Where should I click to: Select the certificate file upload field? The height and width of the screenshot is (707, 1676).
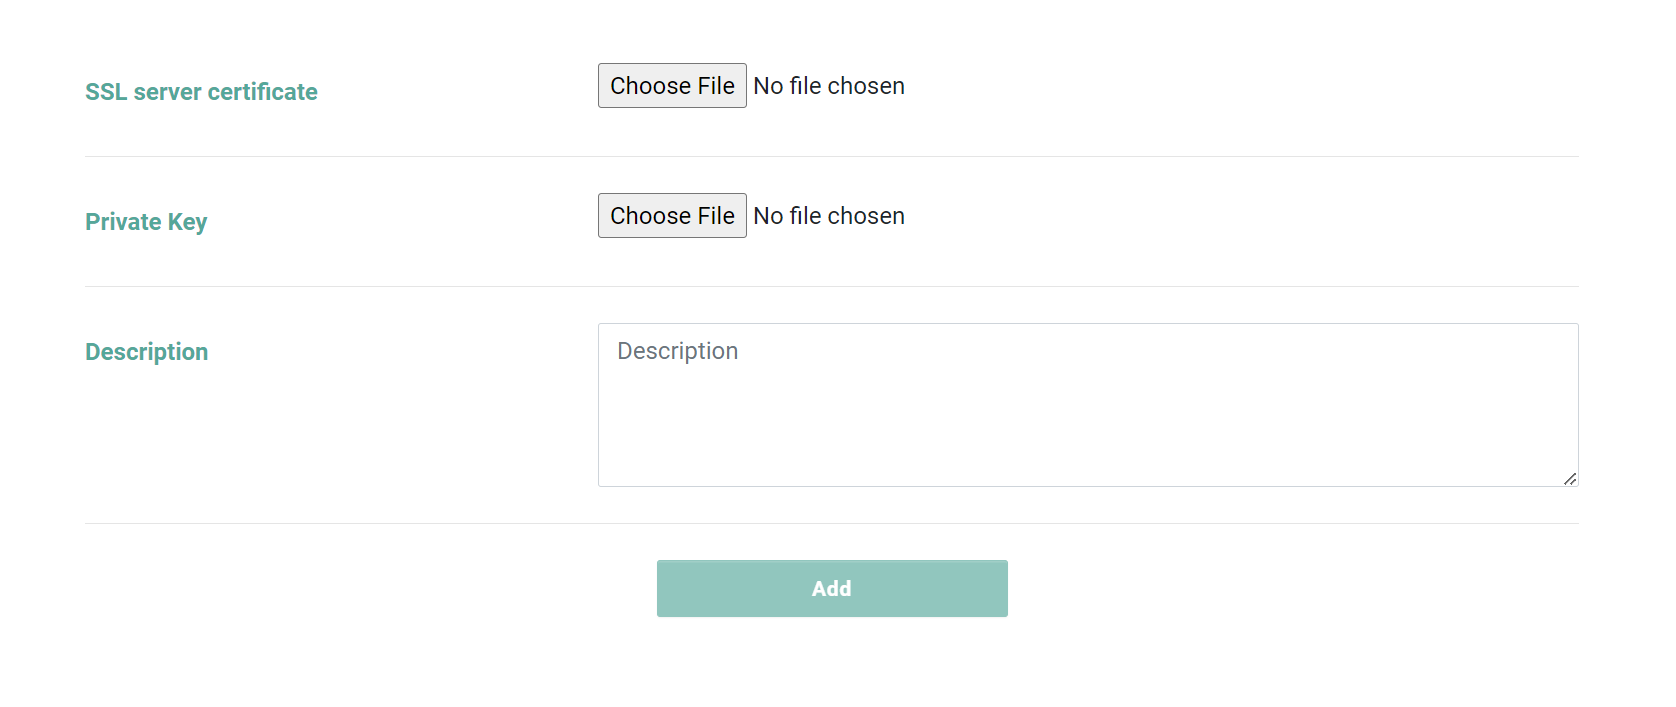[752, 86]
